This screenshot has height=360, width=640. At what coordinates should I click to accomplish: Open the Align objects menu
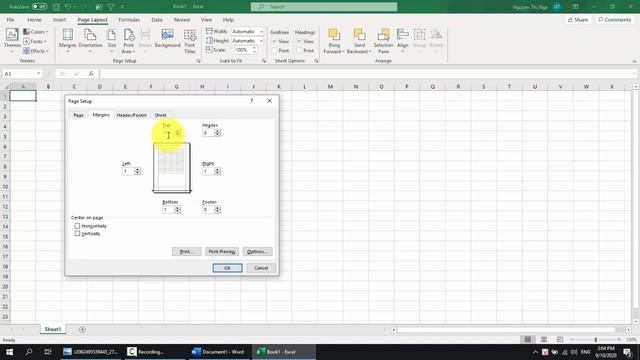[402, 40]
